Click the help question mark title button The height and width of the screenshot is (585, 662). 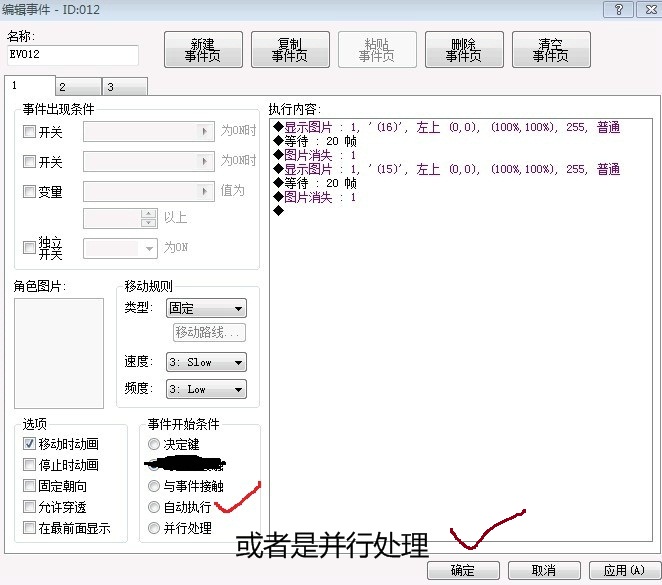619,9
